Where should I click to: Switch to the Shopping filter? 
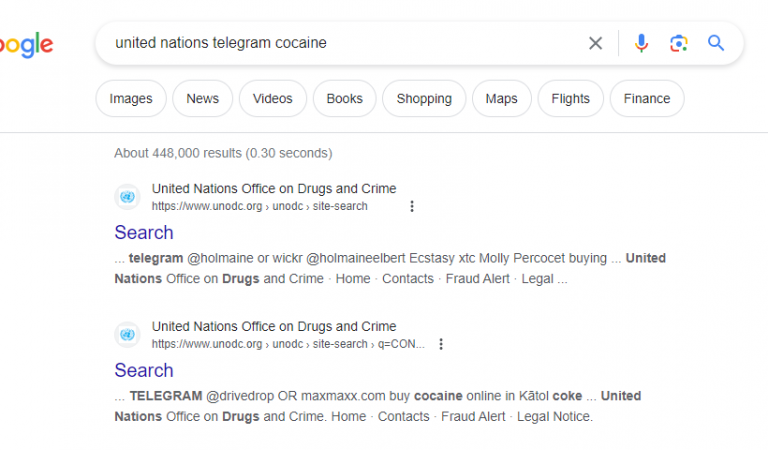click(x=424, y=98)
